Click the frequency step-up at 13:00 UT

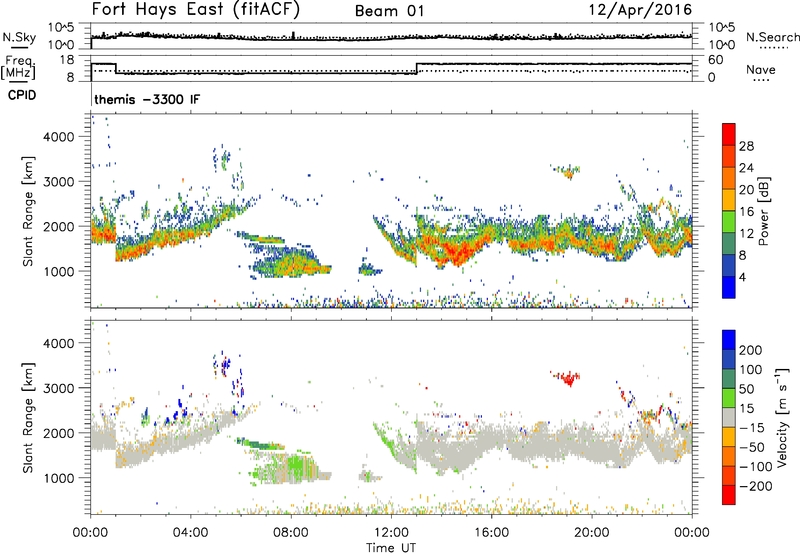coord(417,68)
